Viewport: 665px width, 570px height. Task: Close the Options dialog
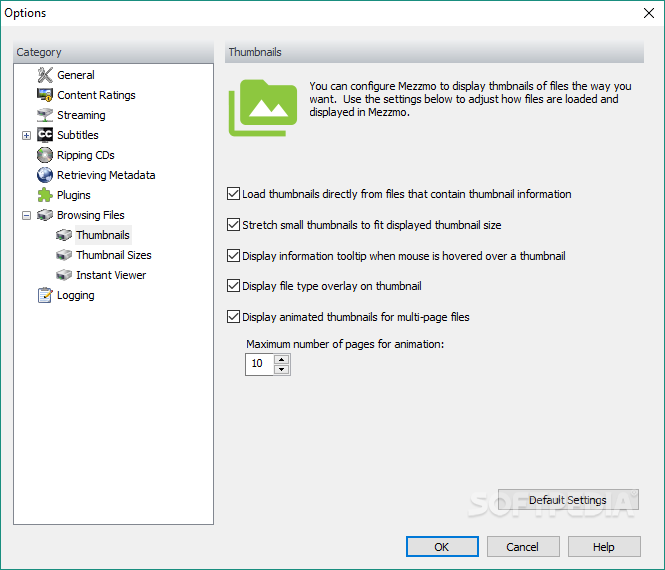tap(648, 13)
